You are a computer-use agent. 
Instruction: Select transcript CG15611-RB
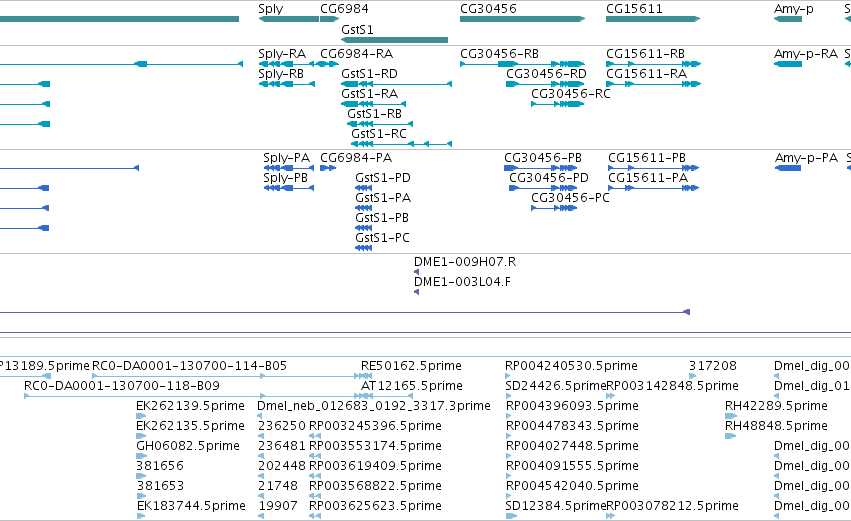[645, 54]
